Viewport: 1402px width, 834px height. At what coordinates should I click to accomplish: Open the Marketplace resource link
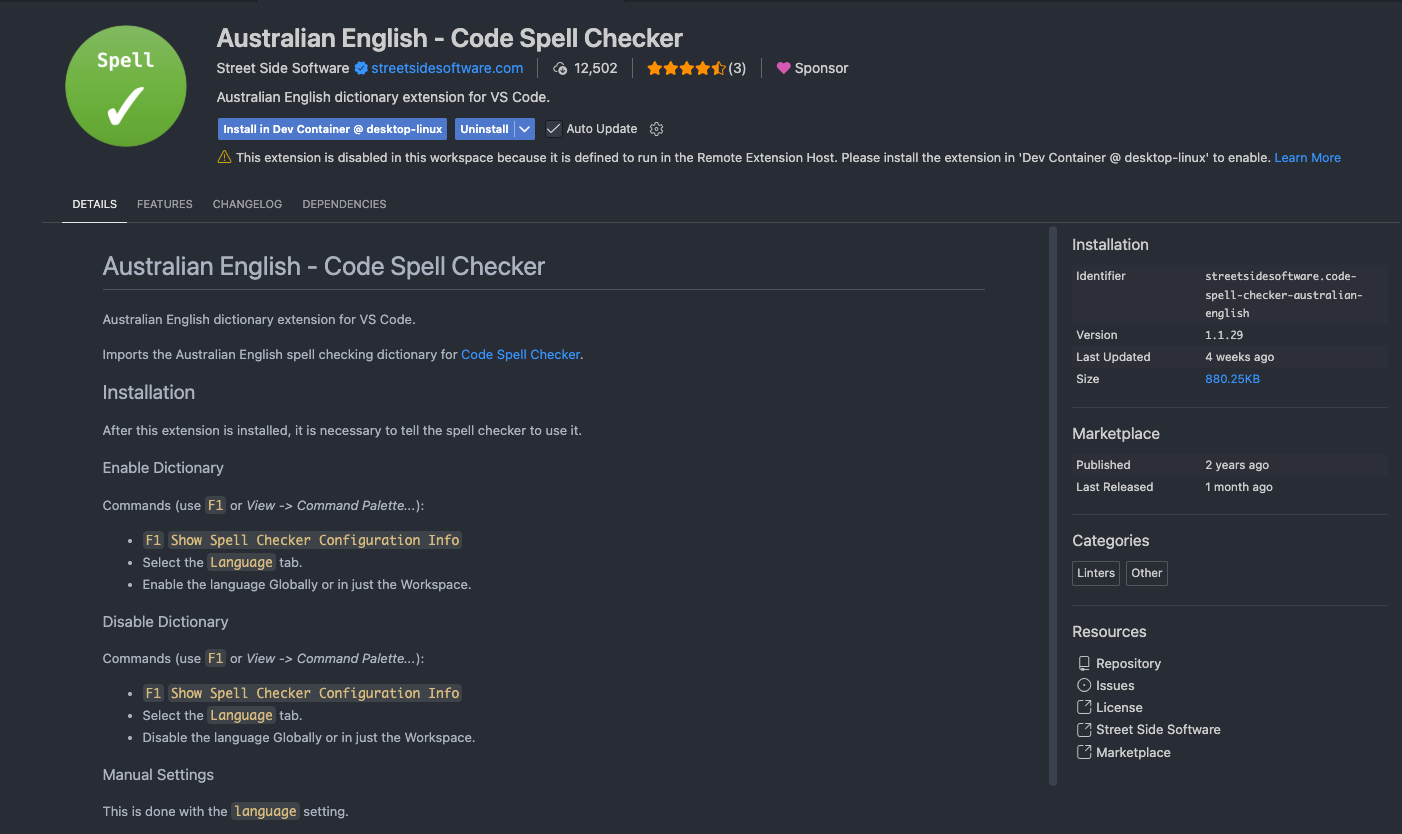click(1133, 752)
